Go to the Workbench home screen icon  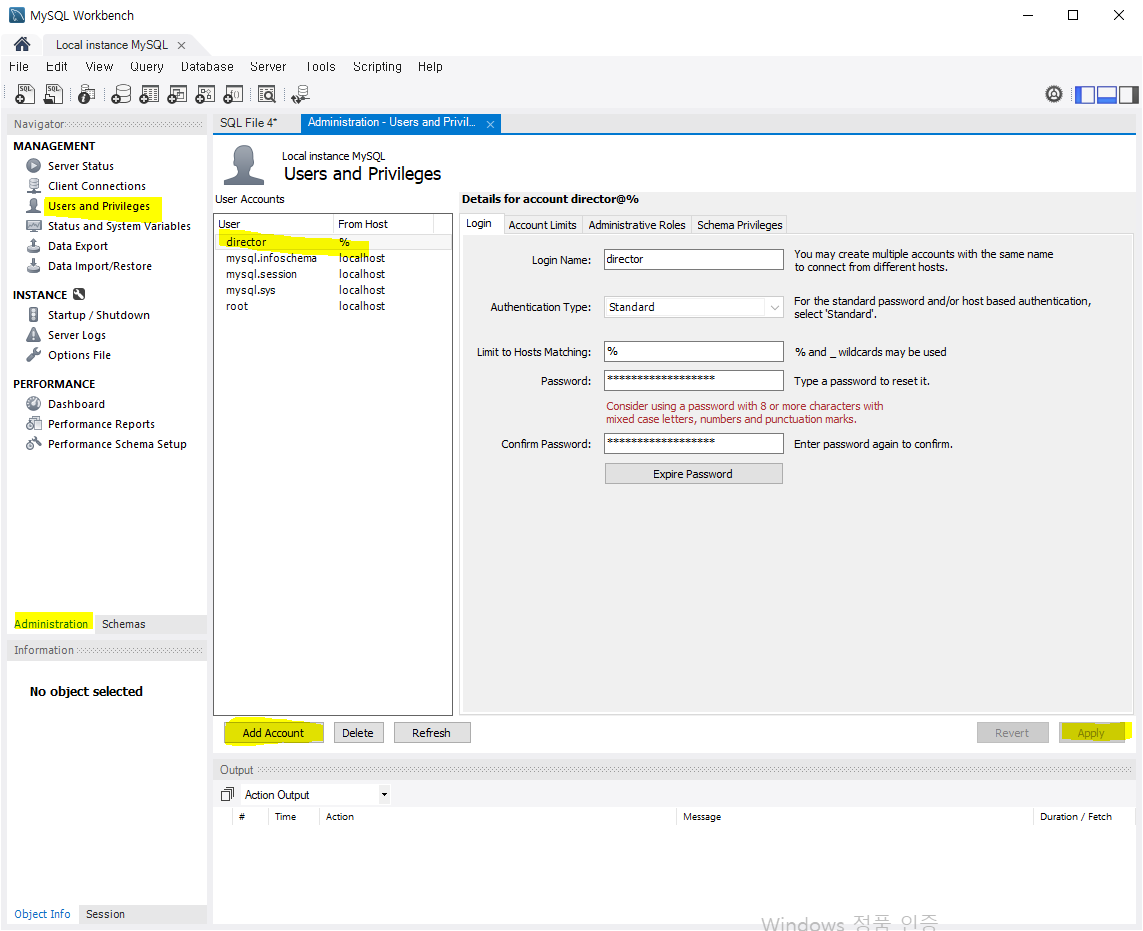pyautogui.click(x=21, y=45)
